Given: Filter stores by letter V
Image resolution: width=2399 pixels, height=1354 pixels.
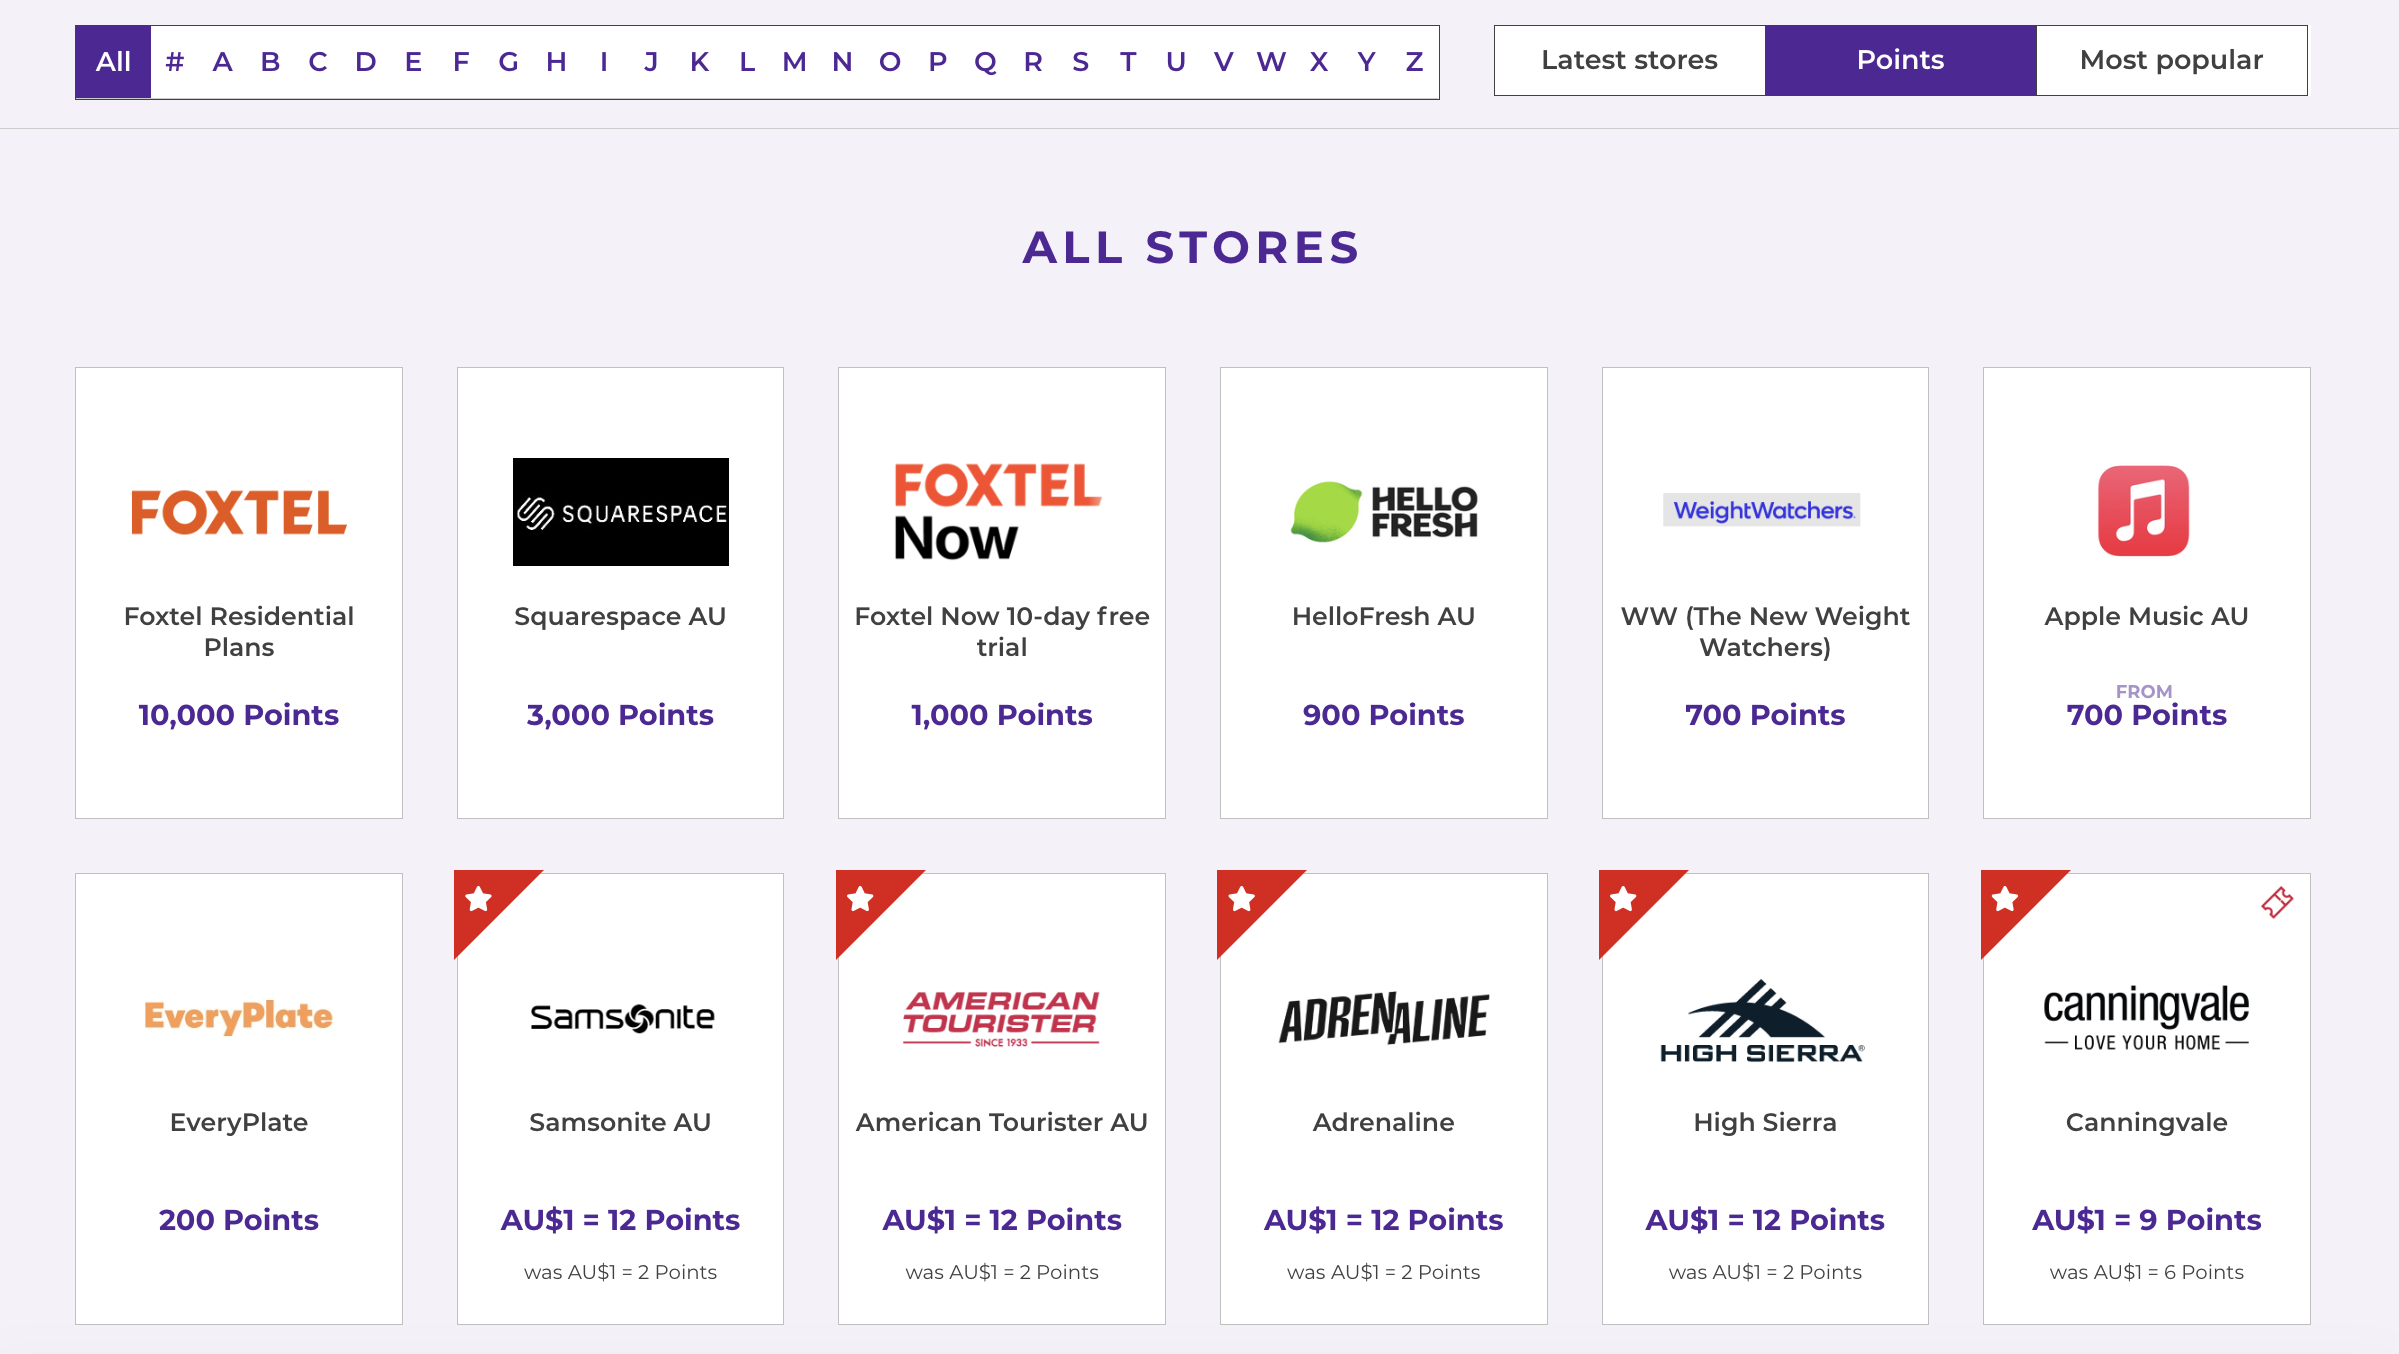Looking at the screenshot, I should tap(1223, 62).
